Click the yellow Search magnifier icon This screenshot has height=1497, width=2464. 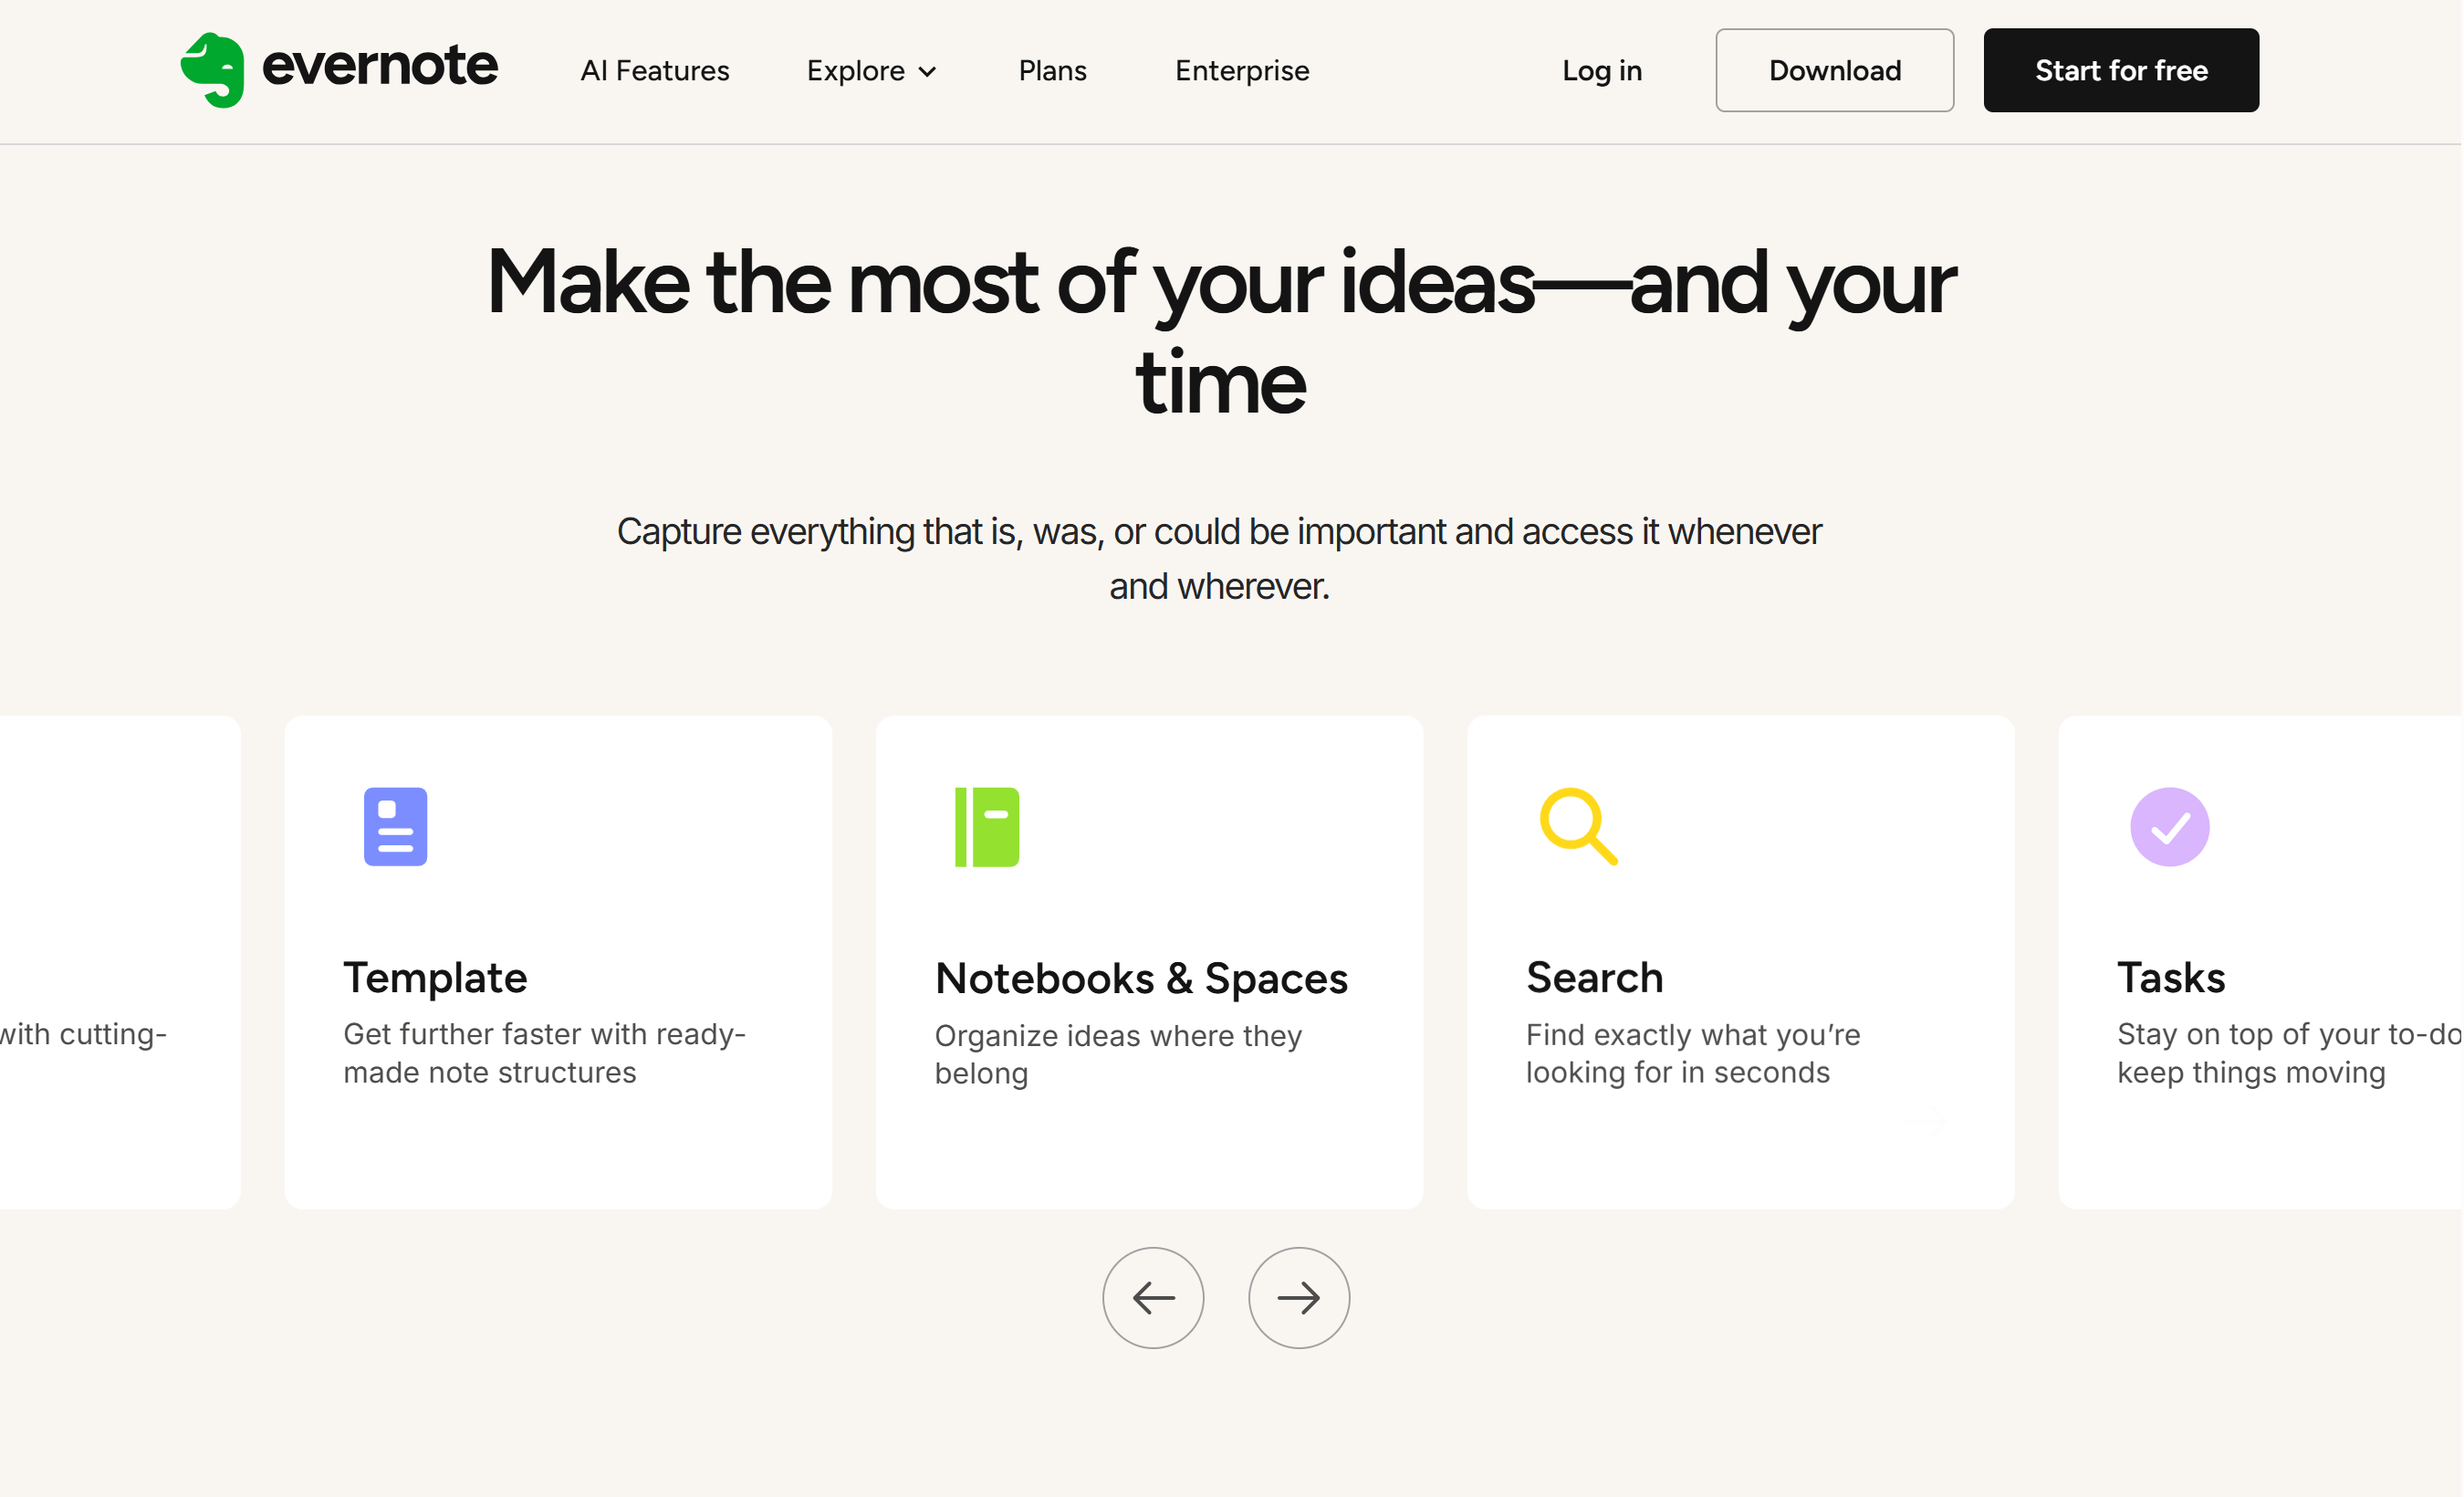1580,825
